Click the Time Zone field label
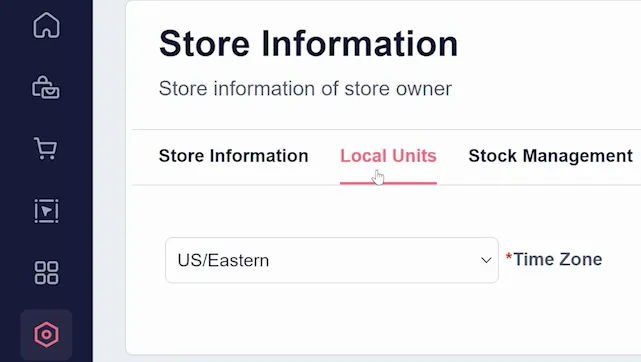The height and width of the screenshot is (362, 641). 558,259
